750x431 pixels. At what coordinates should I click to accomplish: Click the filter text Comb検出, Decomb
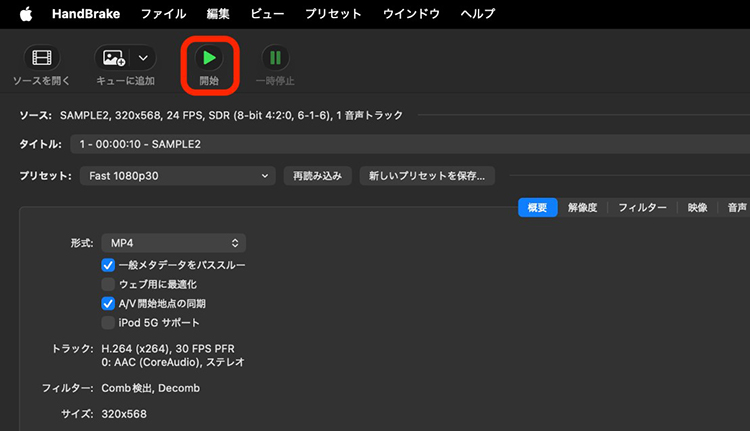tap(151, 388)
